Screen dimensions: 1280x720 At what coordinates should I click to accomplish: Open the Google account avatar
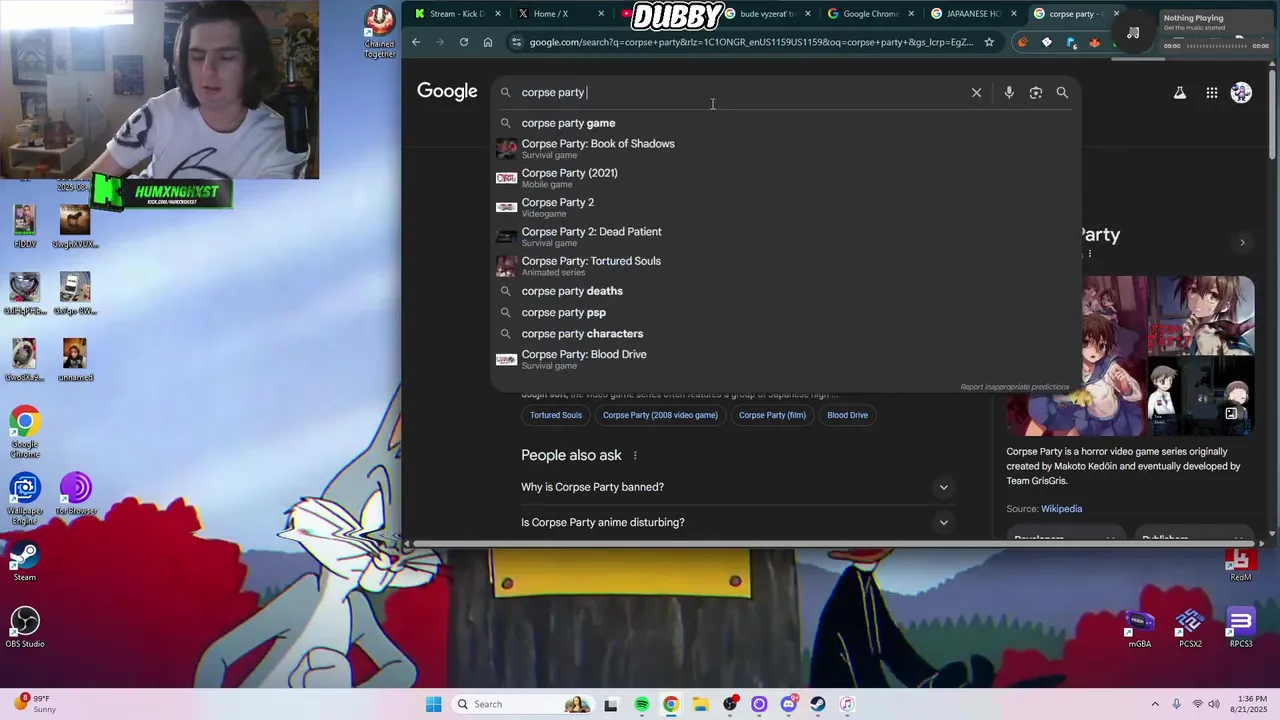[x=1241, y=92]
